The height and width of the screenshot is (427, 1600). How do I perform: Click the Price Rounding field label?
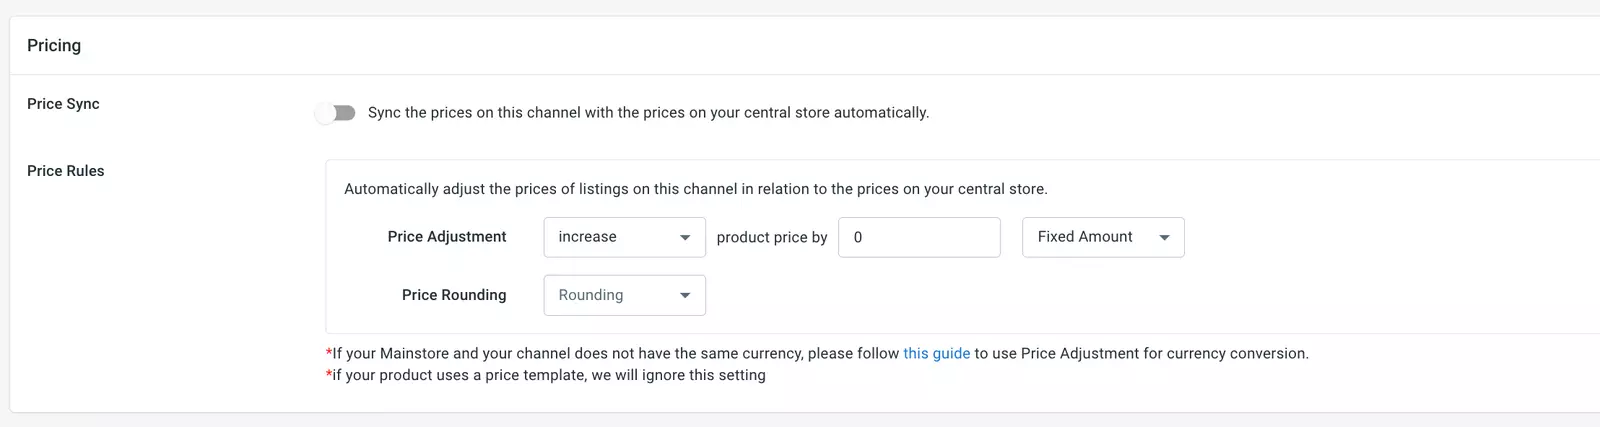coord(454,295)
